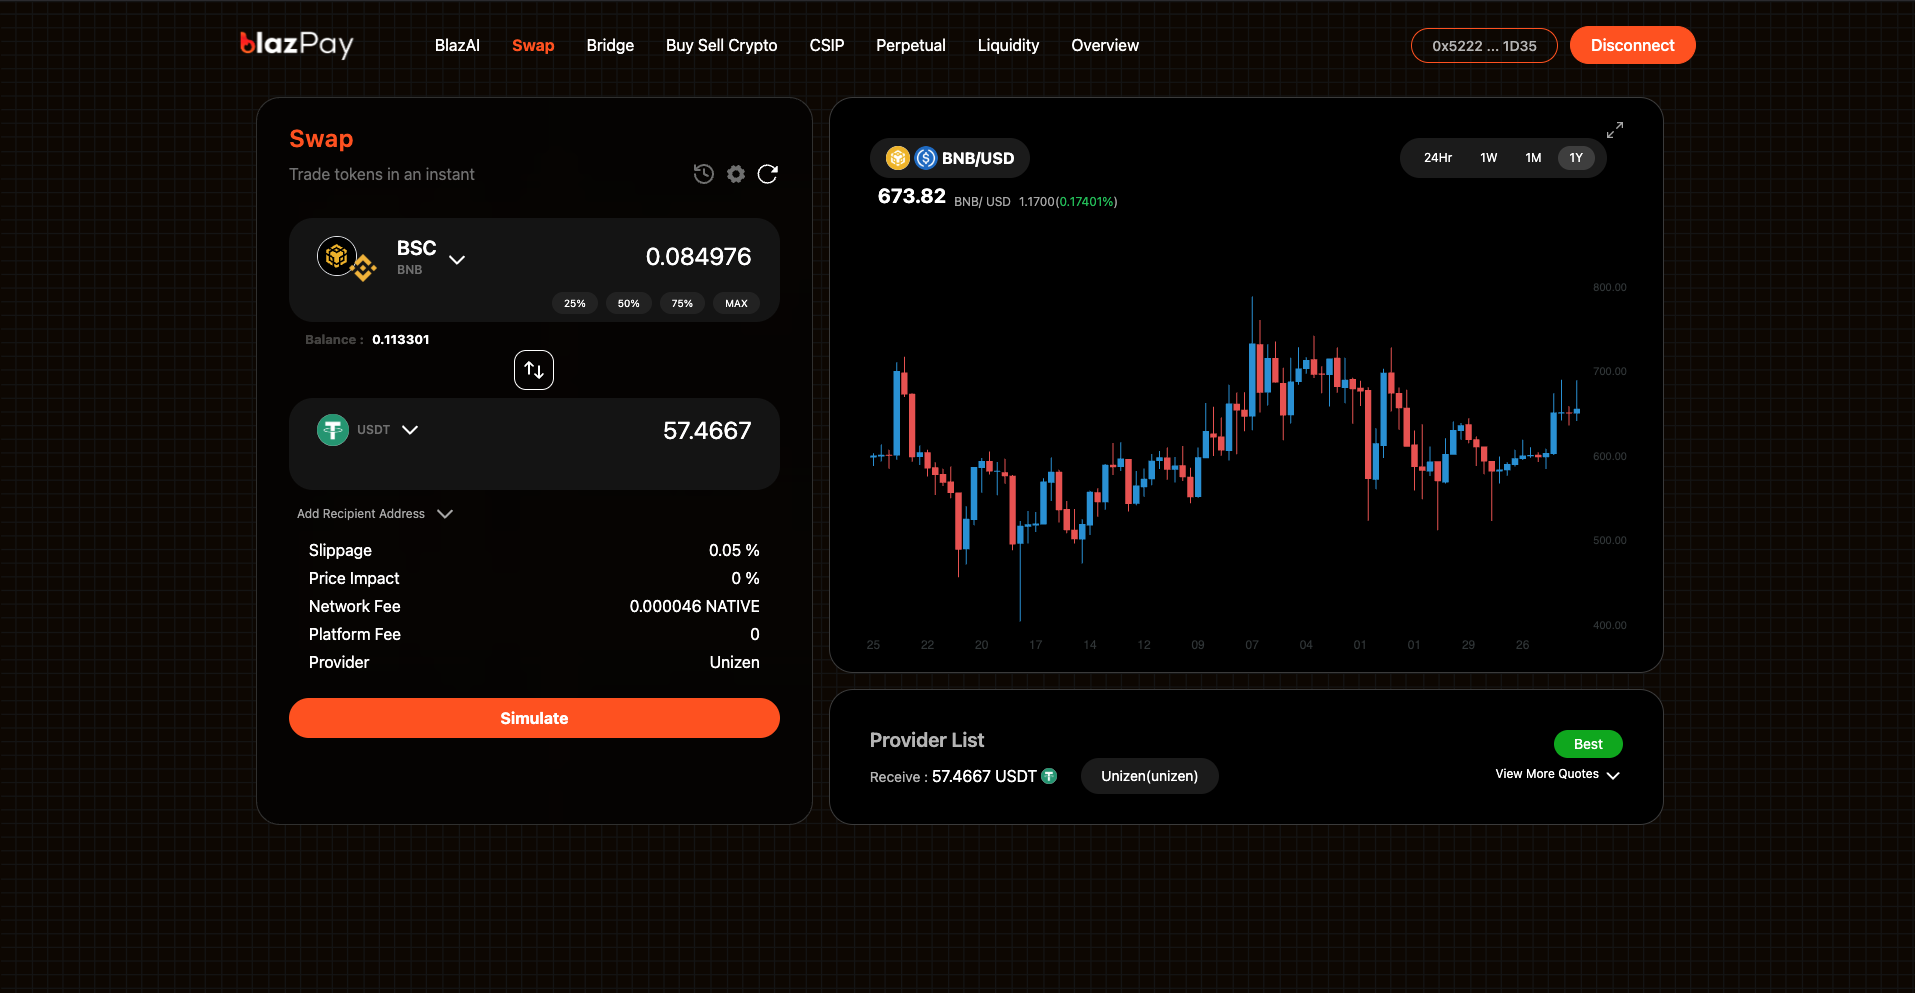Click the Provider List heading
Screen dimensions: 1915x993
[x=927, y=740]
